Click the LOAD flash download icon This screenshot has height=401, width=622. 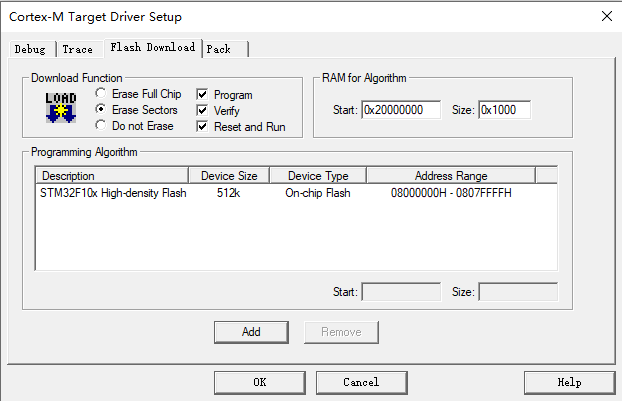pyautogui.click(x=61, y=108)
